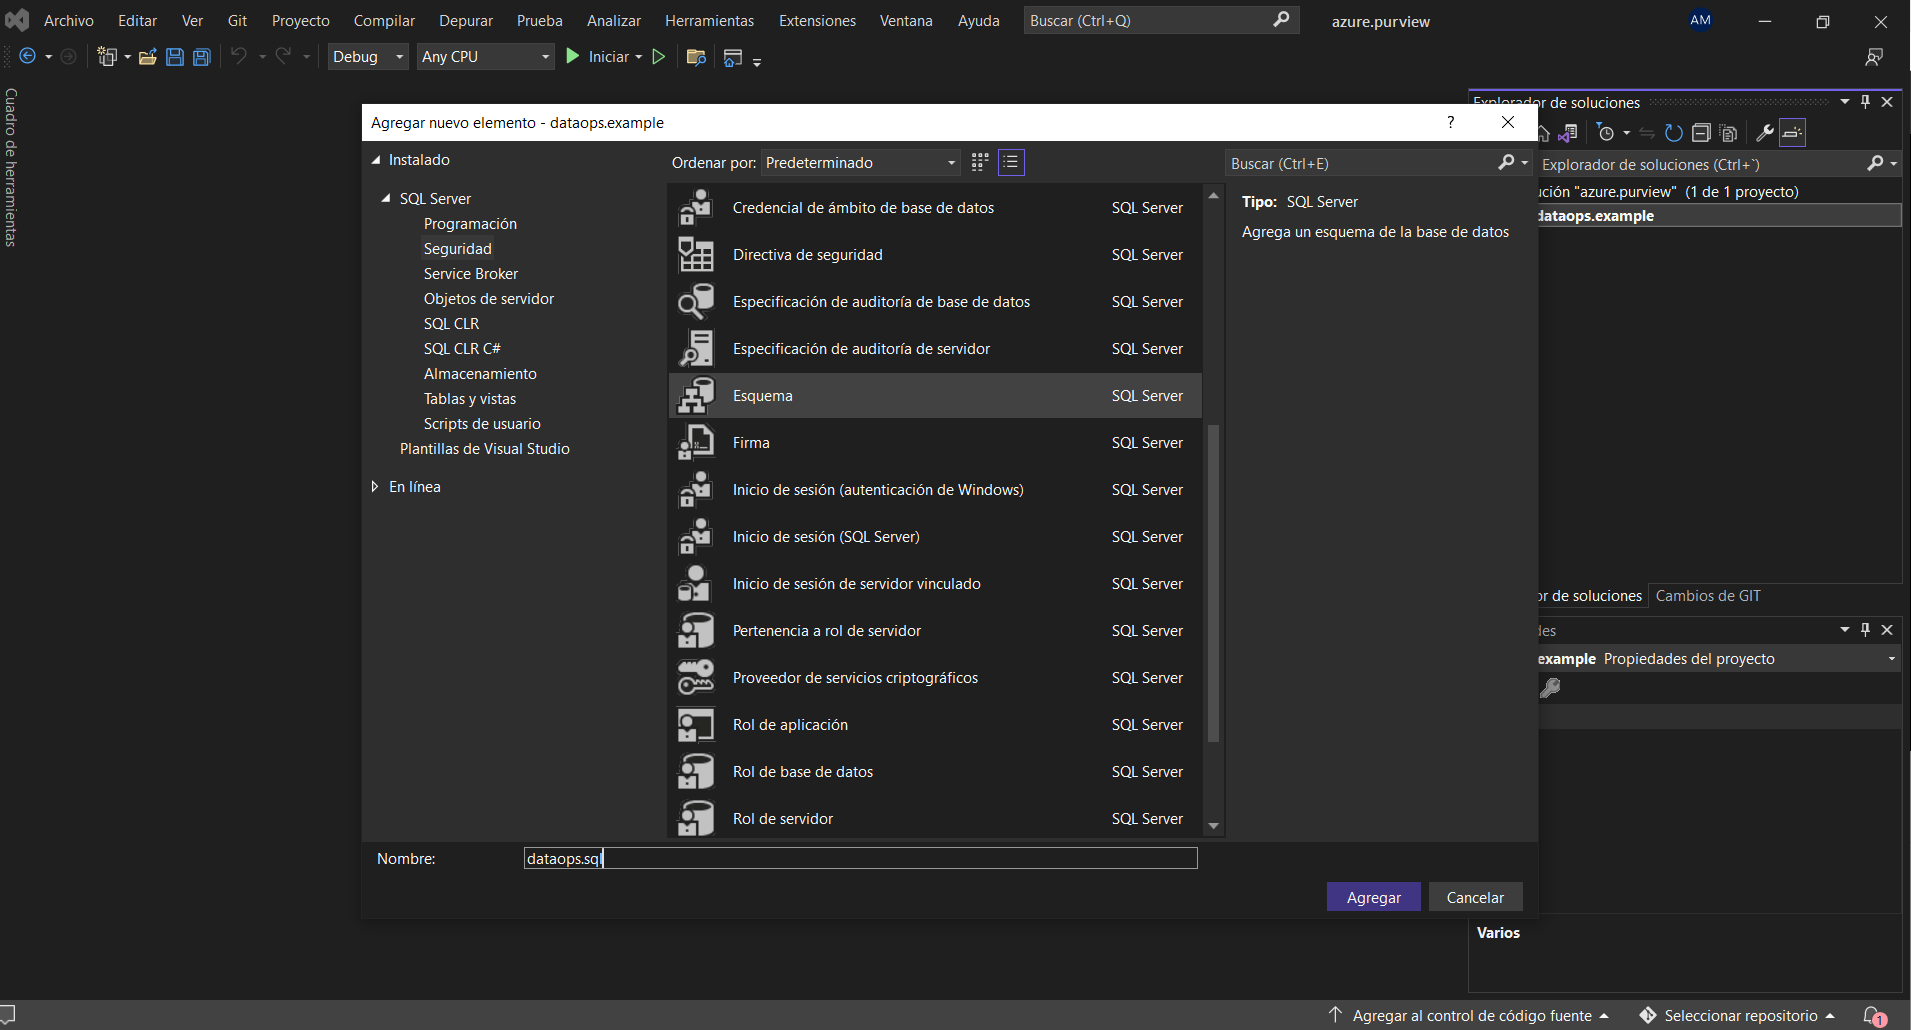Click the Nombre input containing dataops.sql
Image resolution: width=1911 pixels, height=1030 pixels.
pos(860,858)
